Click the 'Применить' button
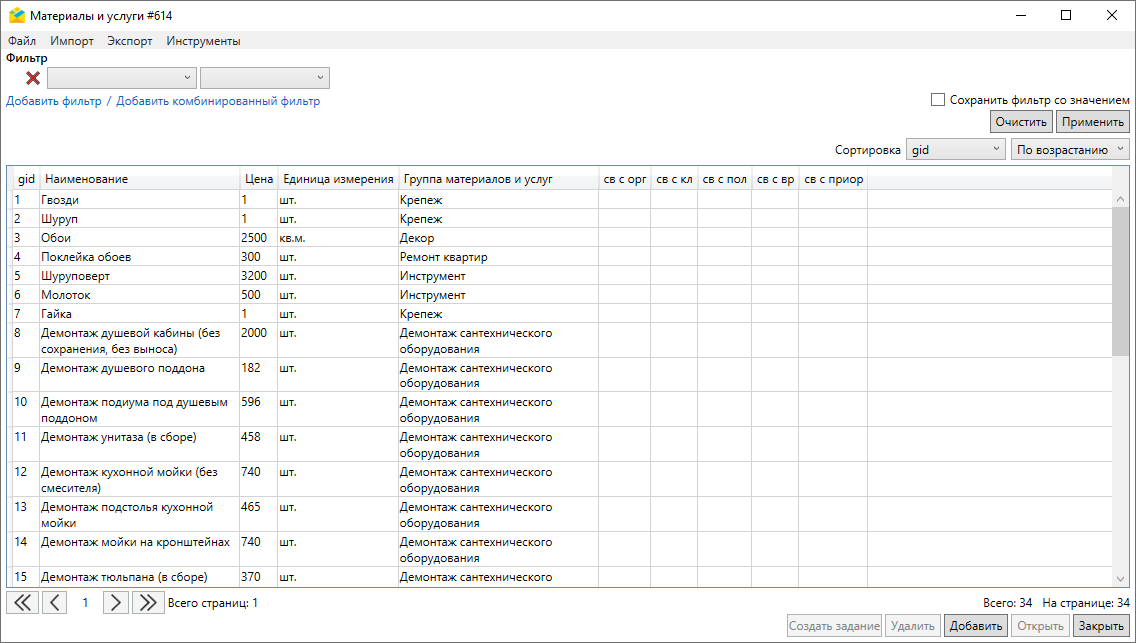Viewport: 1136px width, 643px height. [1093, 122]
